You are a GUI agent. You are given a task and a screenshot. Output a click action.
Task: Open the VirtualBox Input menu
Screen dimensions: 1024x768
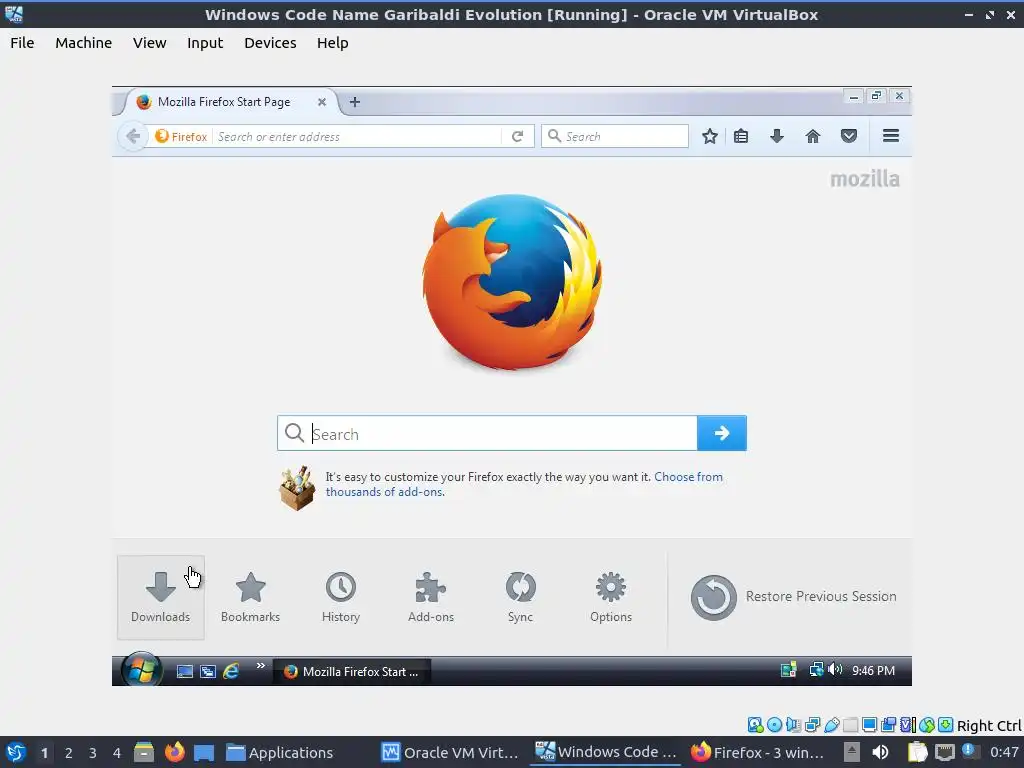click(205, 43)
